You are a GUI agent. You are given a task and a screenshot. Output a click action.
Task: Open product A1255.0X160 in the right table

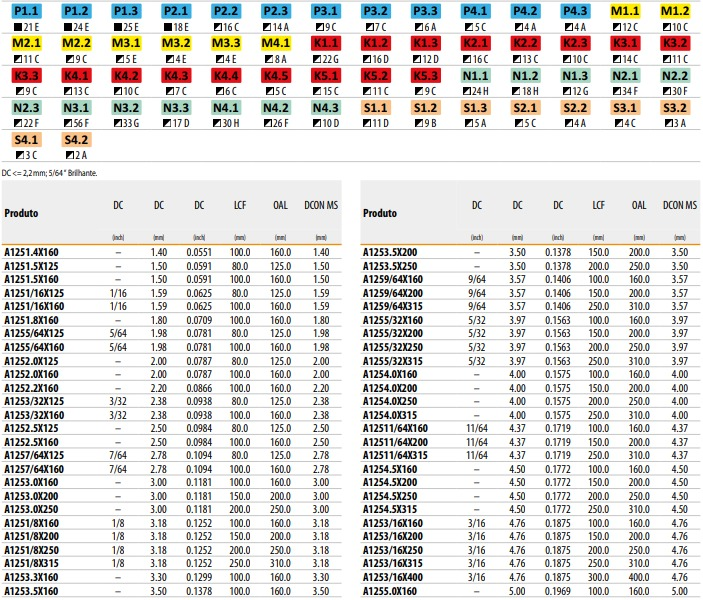click(x=390, y=593)
